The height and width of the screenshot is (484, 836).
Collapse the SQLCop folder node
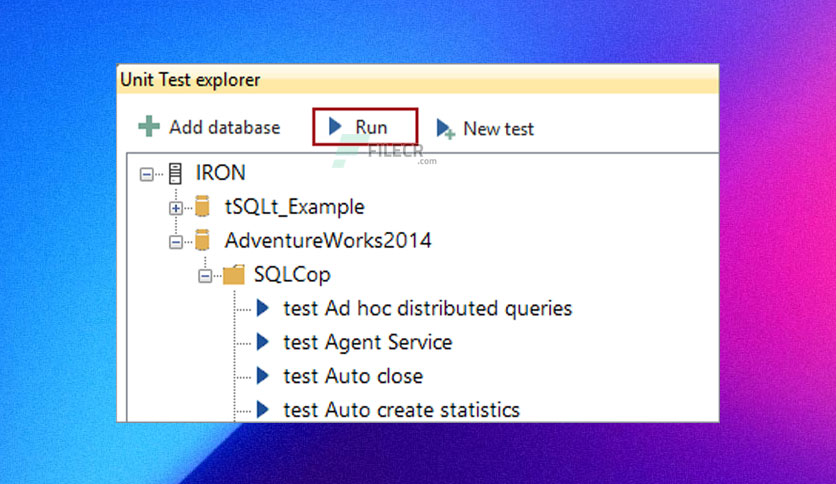205,276
